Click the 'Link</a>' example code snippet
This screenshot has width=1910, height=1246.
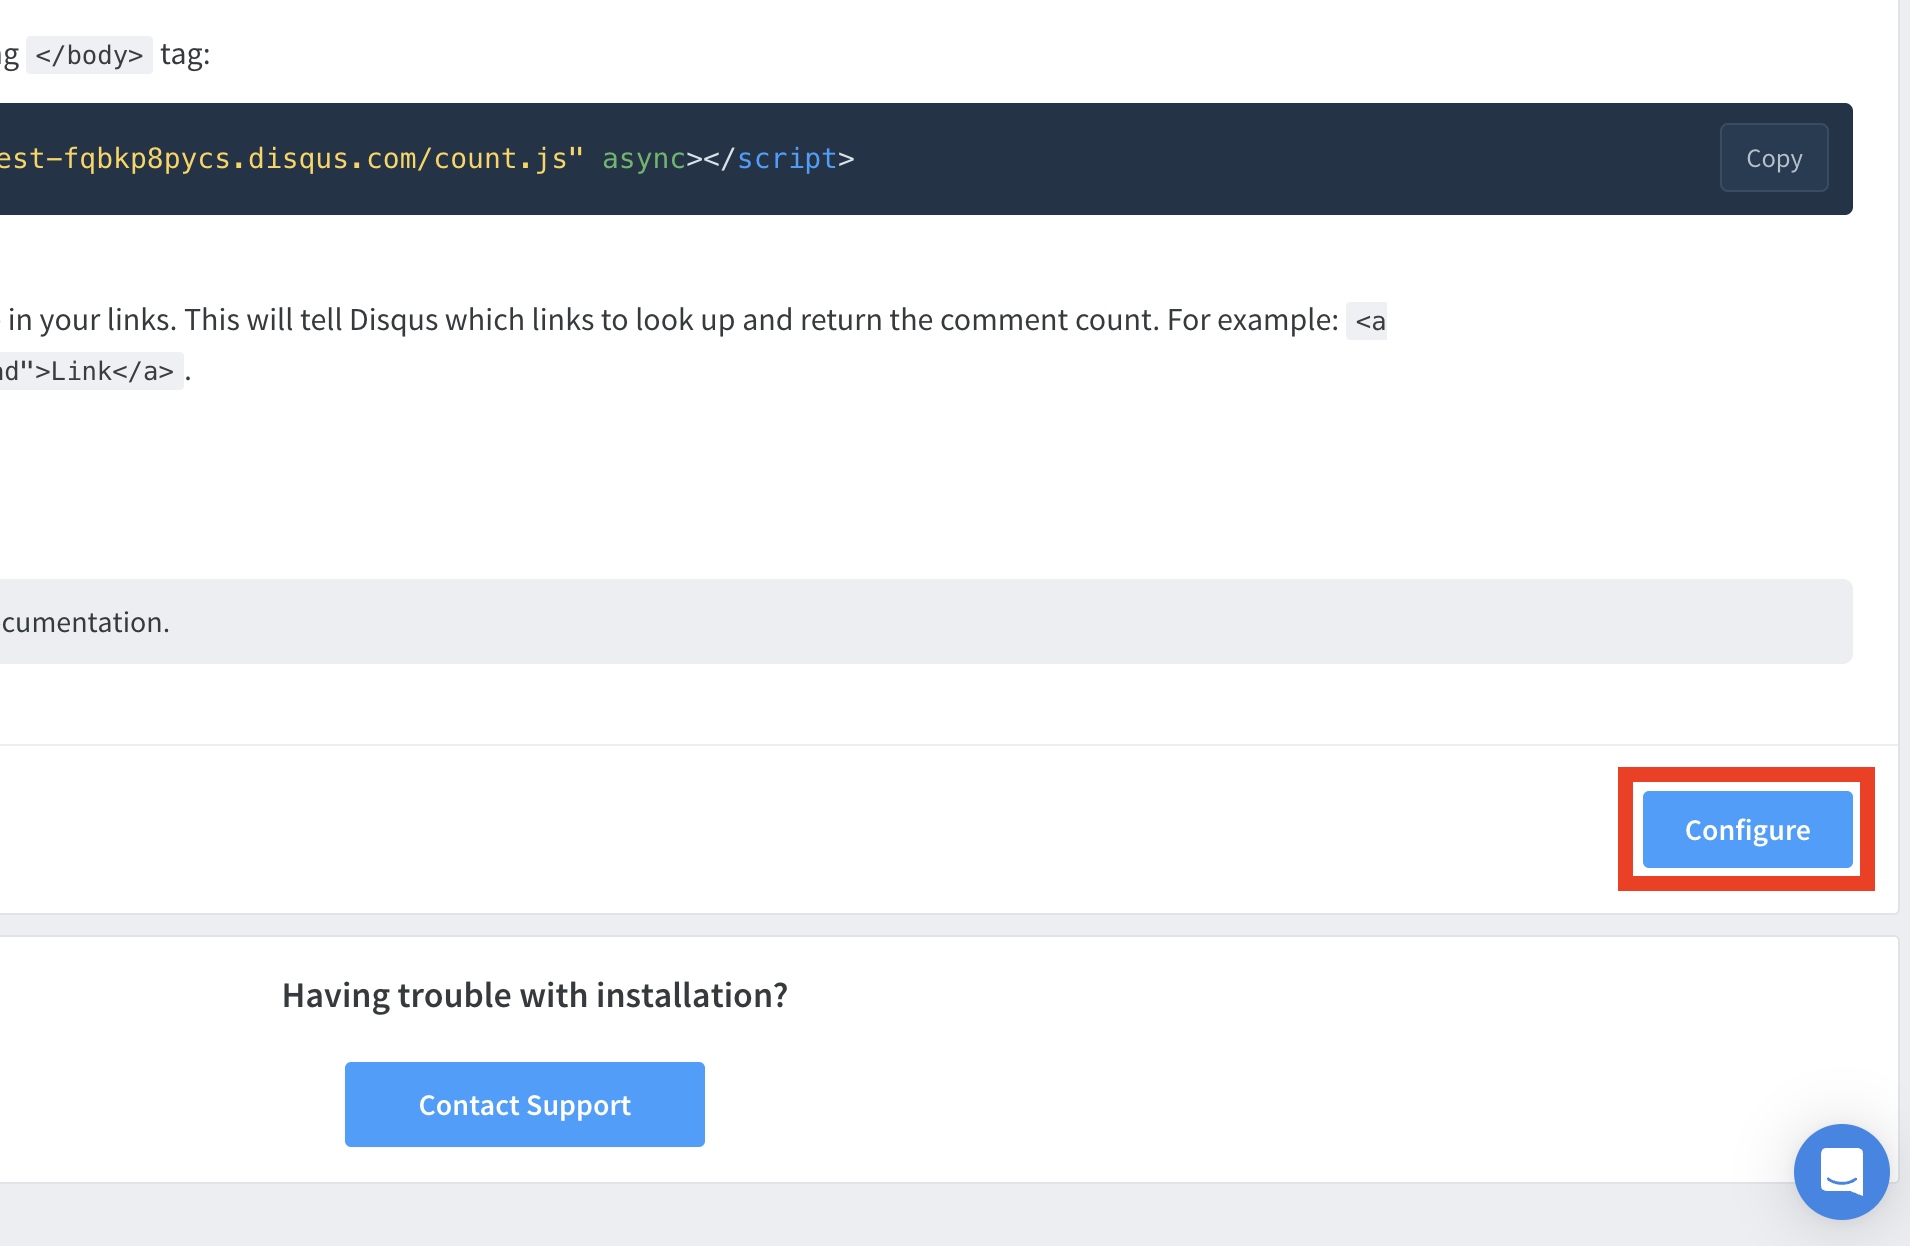(91, 371)
